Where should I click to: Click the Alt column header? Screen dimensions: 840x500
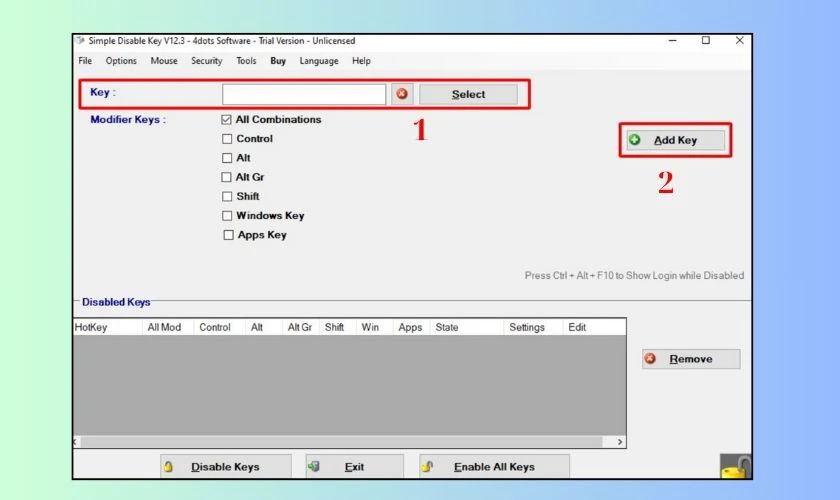[263, 327]
